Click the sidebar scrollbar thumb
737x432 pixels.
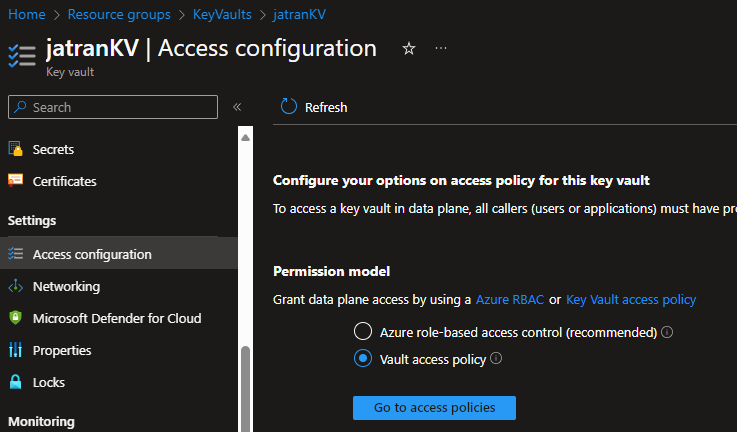245,389
